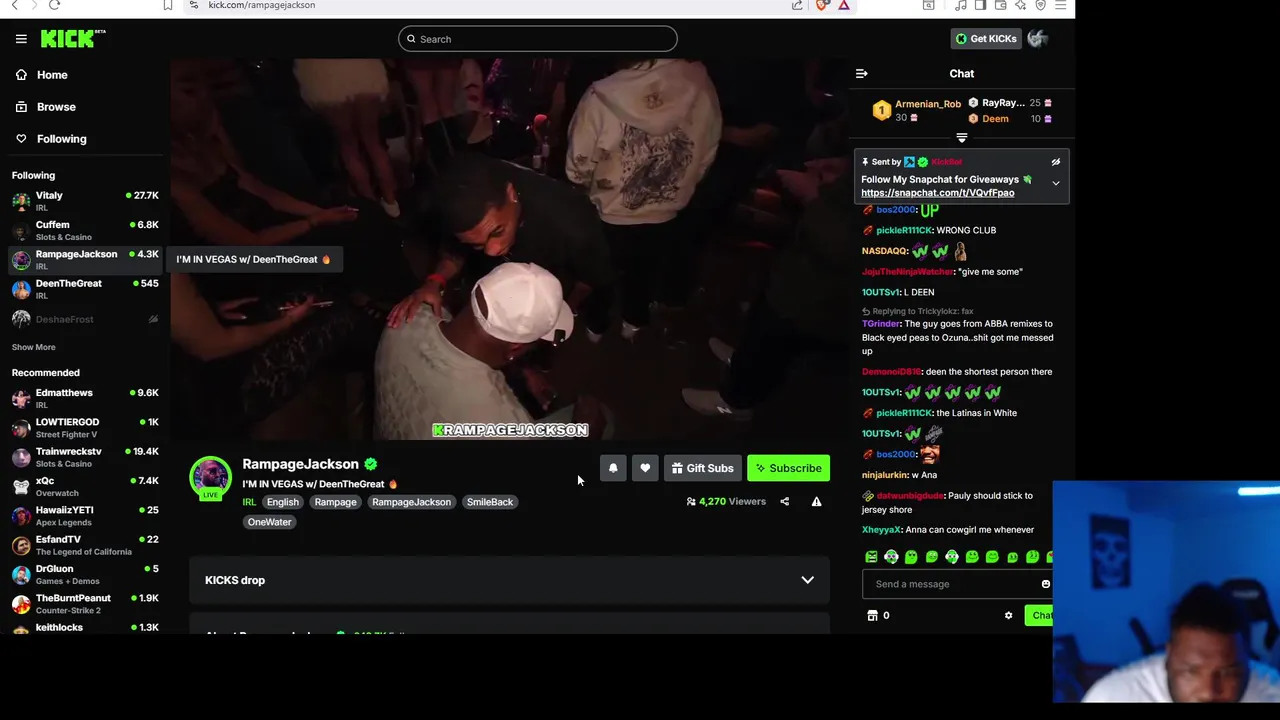Click the OneWater tag
Image resolution: width=1280 pixels, height=720 pixels.
tap(269, 522)
